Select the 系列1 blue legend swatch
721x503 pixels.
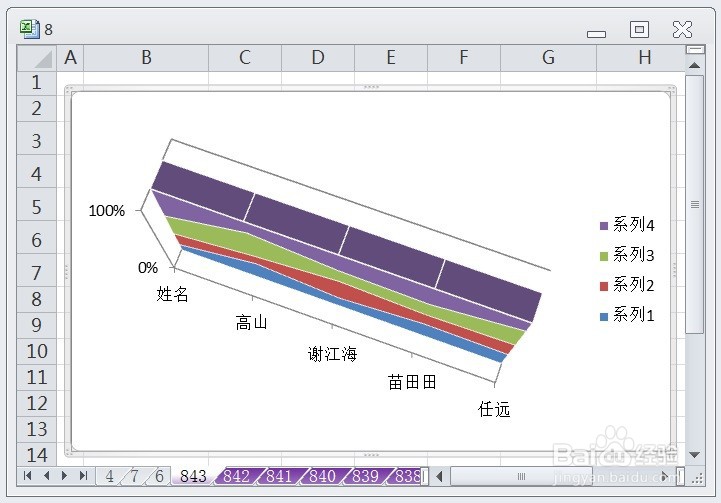604,316
